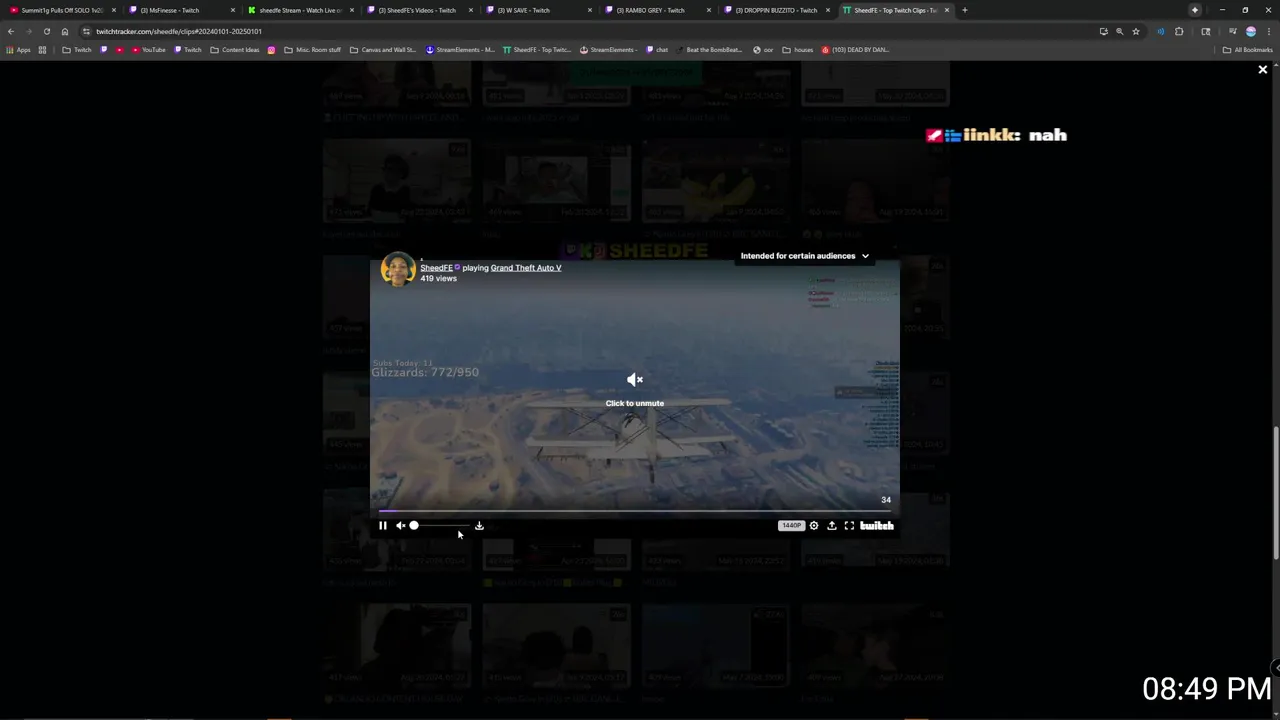Open a new browser tab
The height and width of the screenshot is (720, 1280).
tap(964, 10)
